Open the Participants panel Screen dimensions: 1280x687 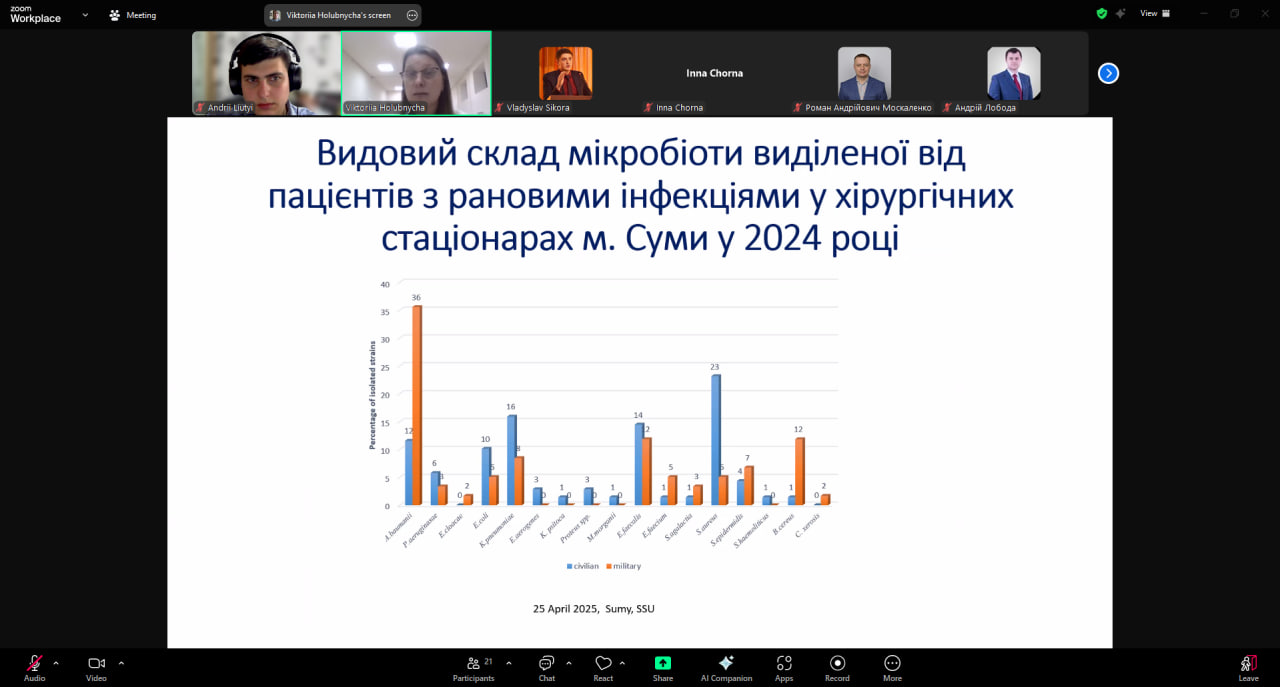tap(473, 667)
